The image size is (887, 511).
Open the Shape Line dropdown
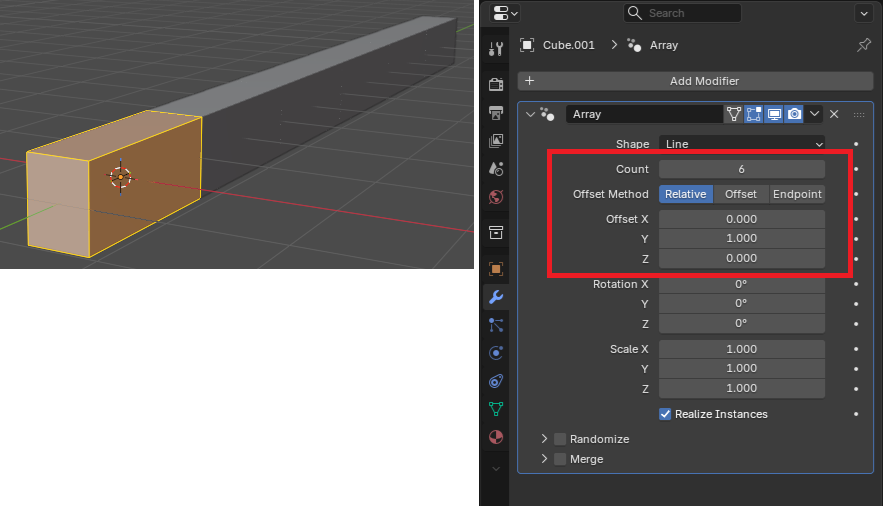coord(742,144)
